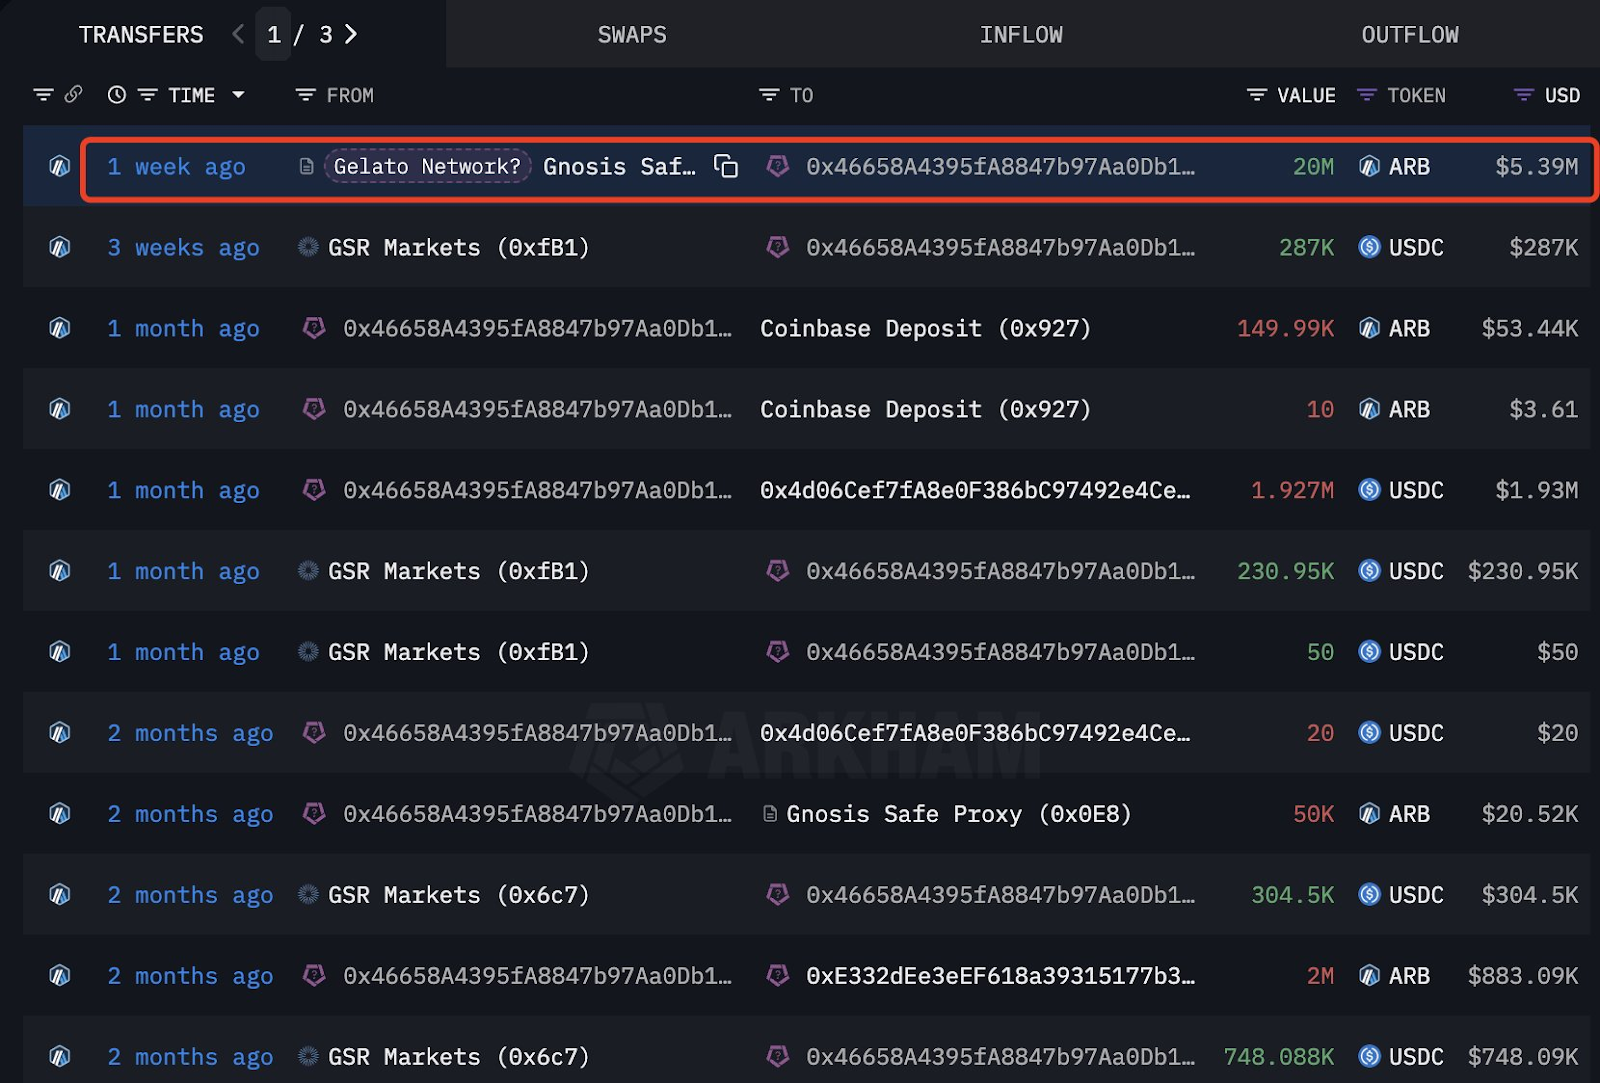Filter by the FROM column
This screenshot has height=1083, width=1600.
click(306, 95)
